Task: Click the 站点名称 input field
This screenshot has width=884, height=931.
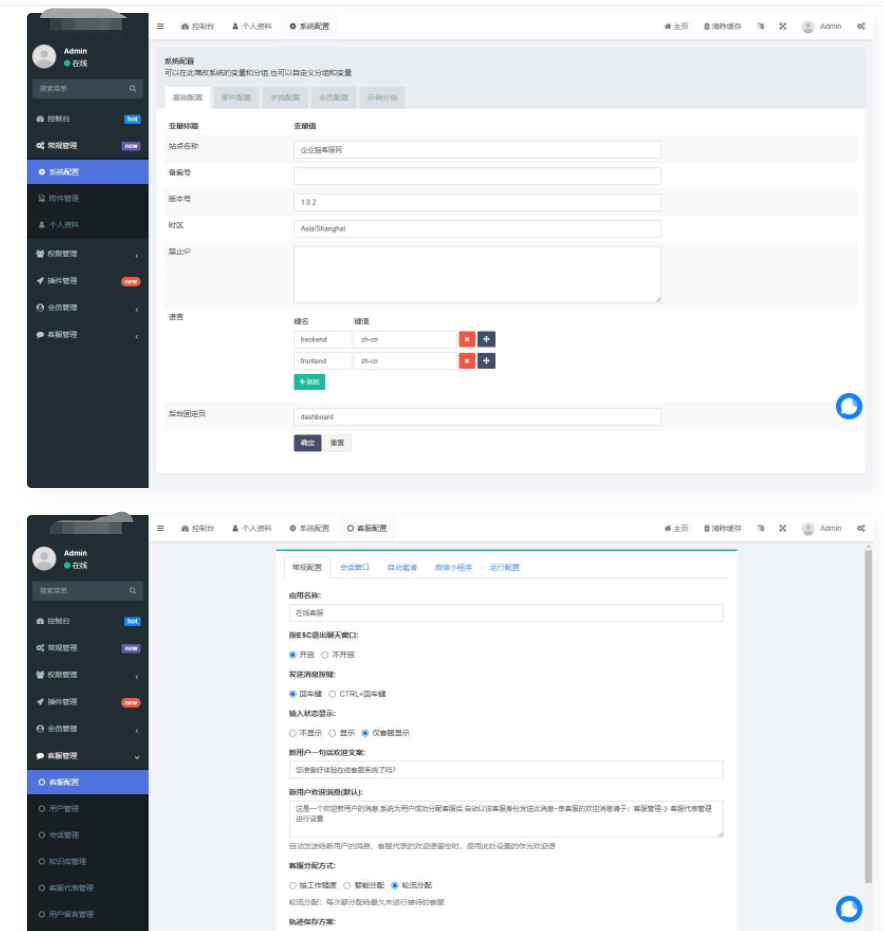Action: pos(477,149)
